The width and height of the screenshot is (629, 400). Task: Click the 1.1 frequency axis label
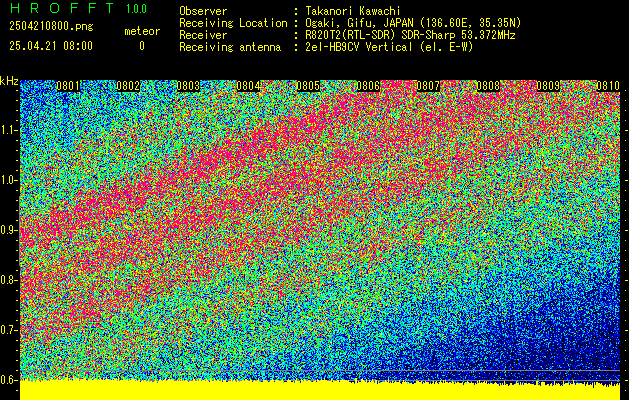(9, 130)
